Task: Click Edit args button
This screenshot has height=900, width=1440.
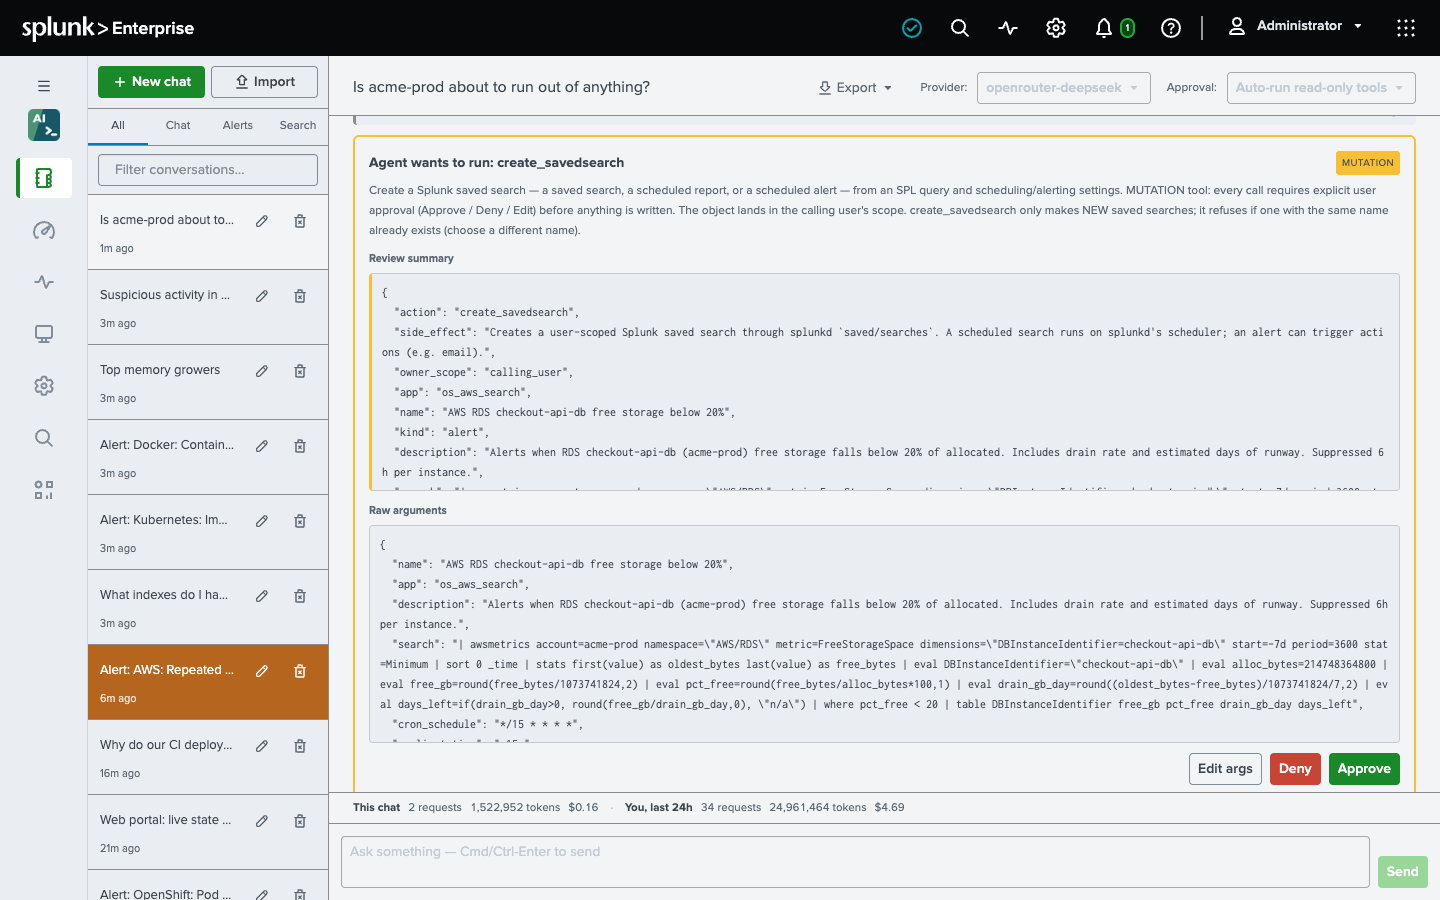Action: coord(1225,769)
